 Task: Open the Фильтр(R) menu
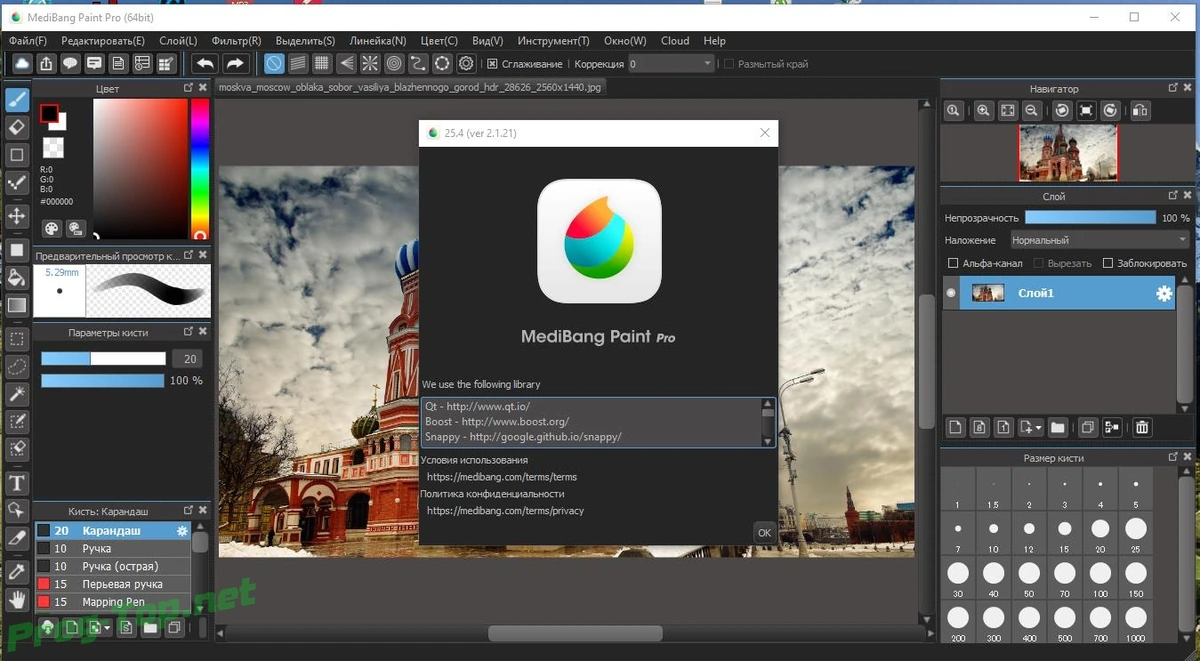[x=237, y=41]
